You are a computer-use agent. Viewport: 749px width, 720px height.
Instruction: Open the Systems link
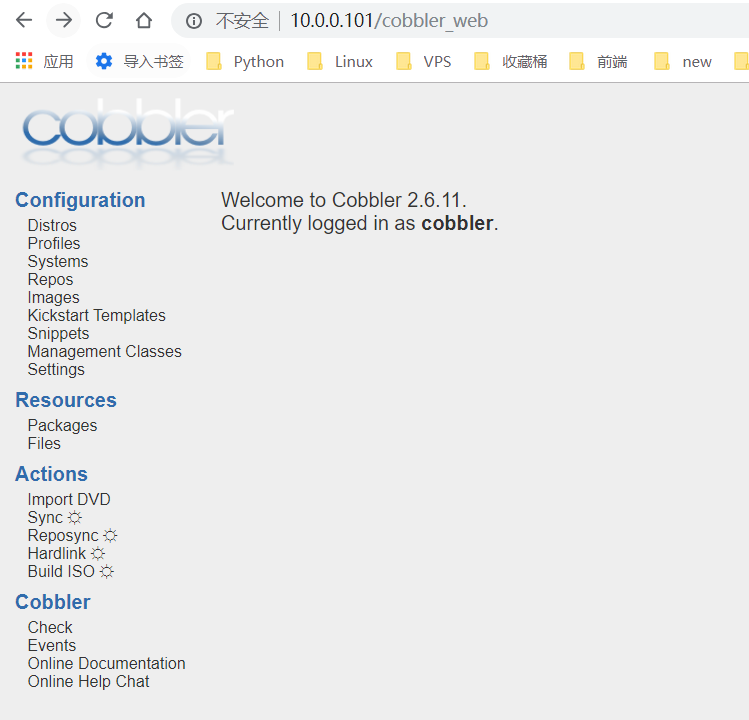(58, 261)
